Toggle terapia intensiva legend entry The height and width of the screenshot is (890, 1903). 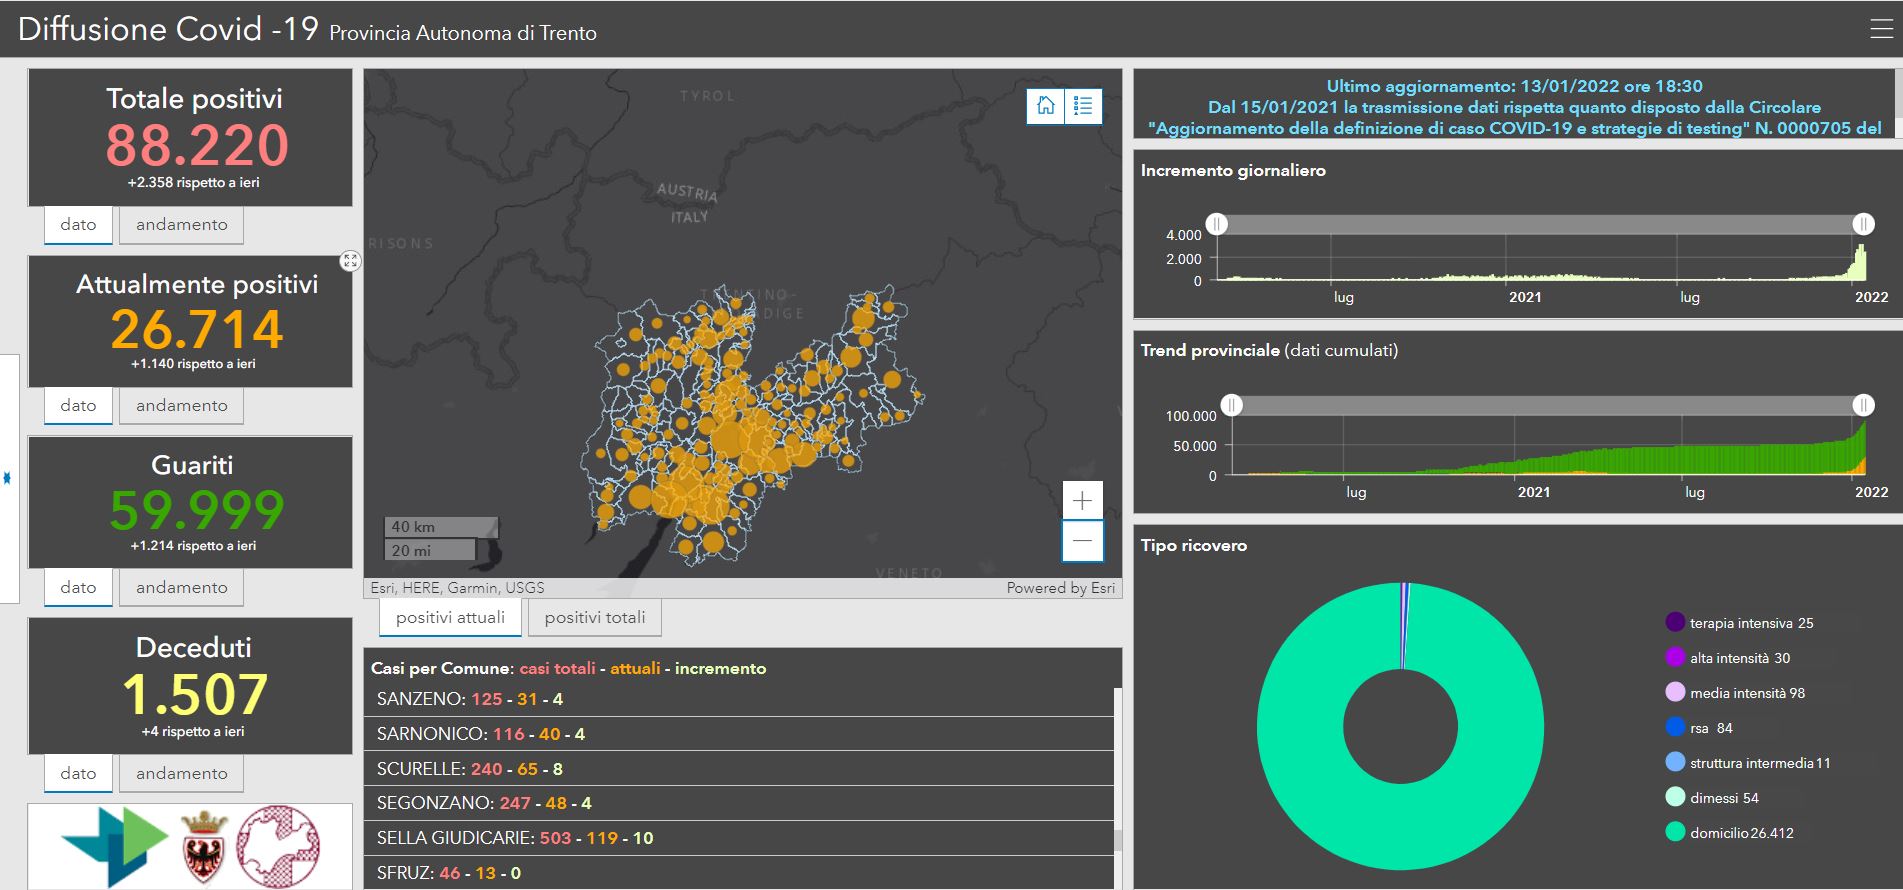pos(1675,623)
